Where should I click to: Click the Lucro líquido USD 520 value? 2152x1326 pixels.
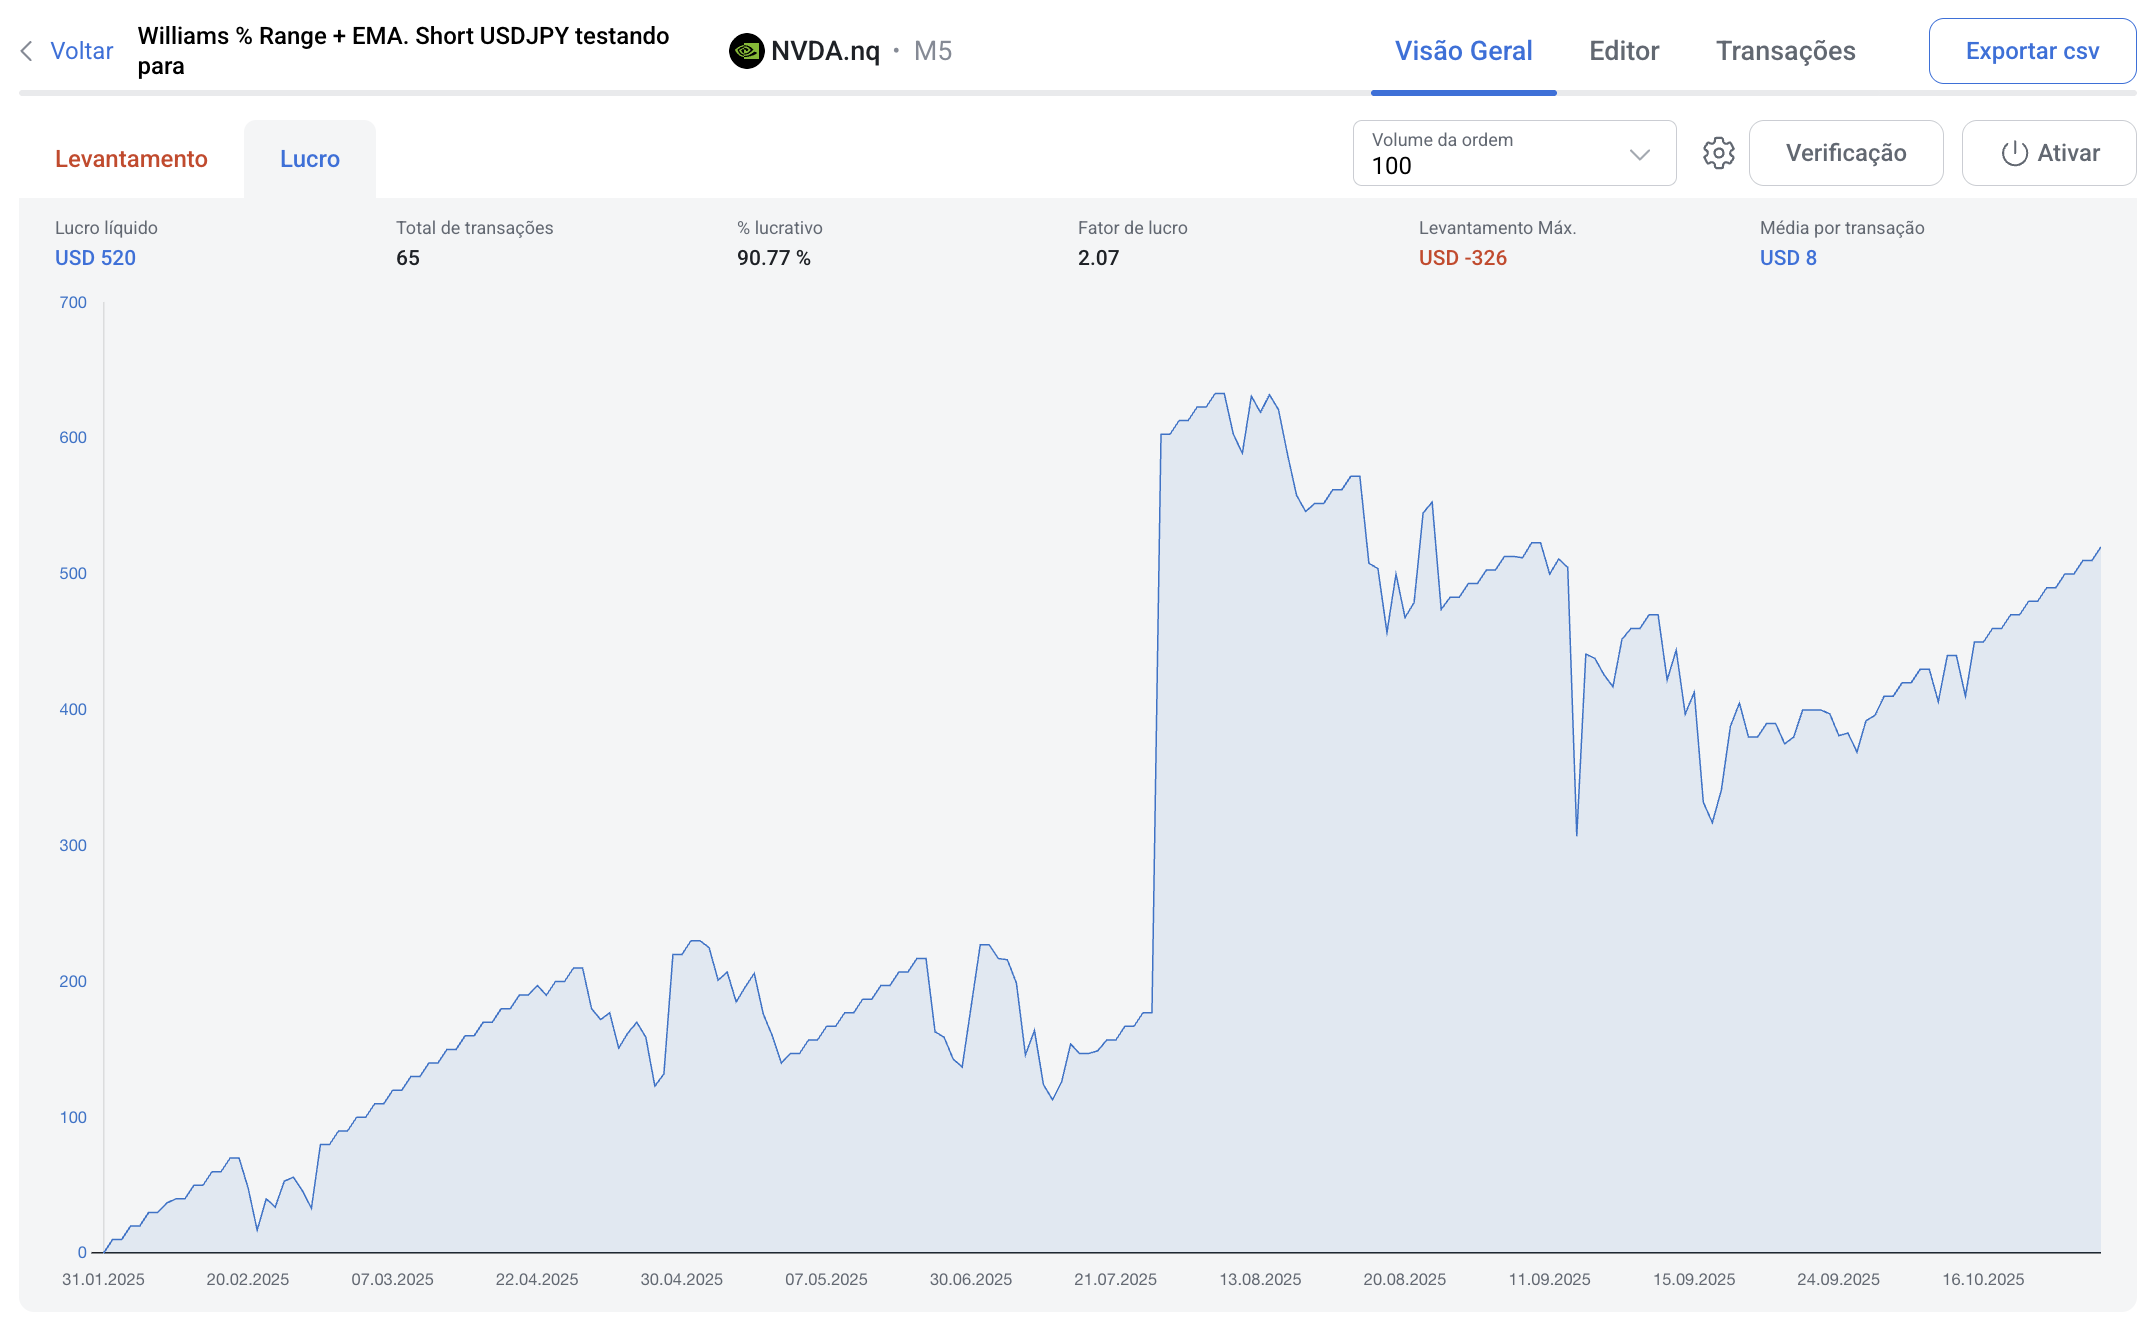pos(95,258)
